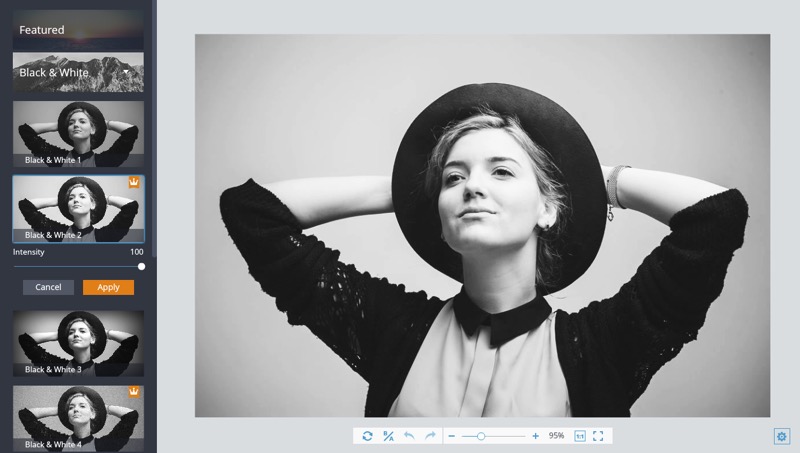
Task: Select the Black & White 3 thumbnail
Action: tap(78, 343)
